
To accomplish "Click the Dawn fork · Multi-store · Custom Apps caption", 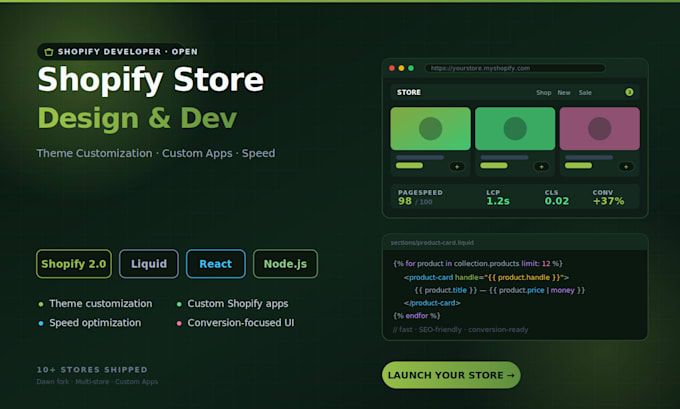I will (97, 382).
